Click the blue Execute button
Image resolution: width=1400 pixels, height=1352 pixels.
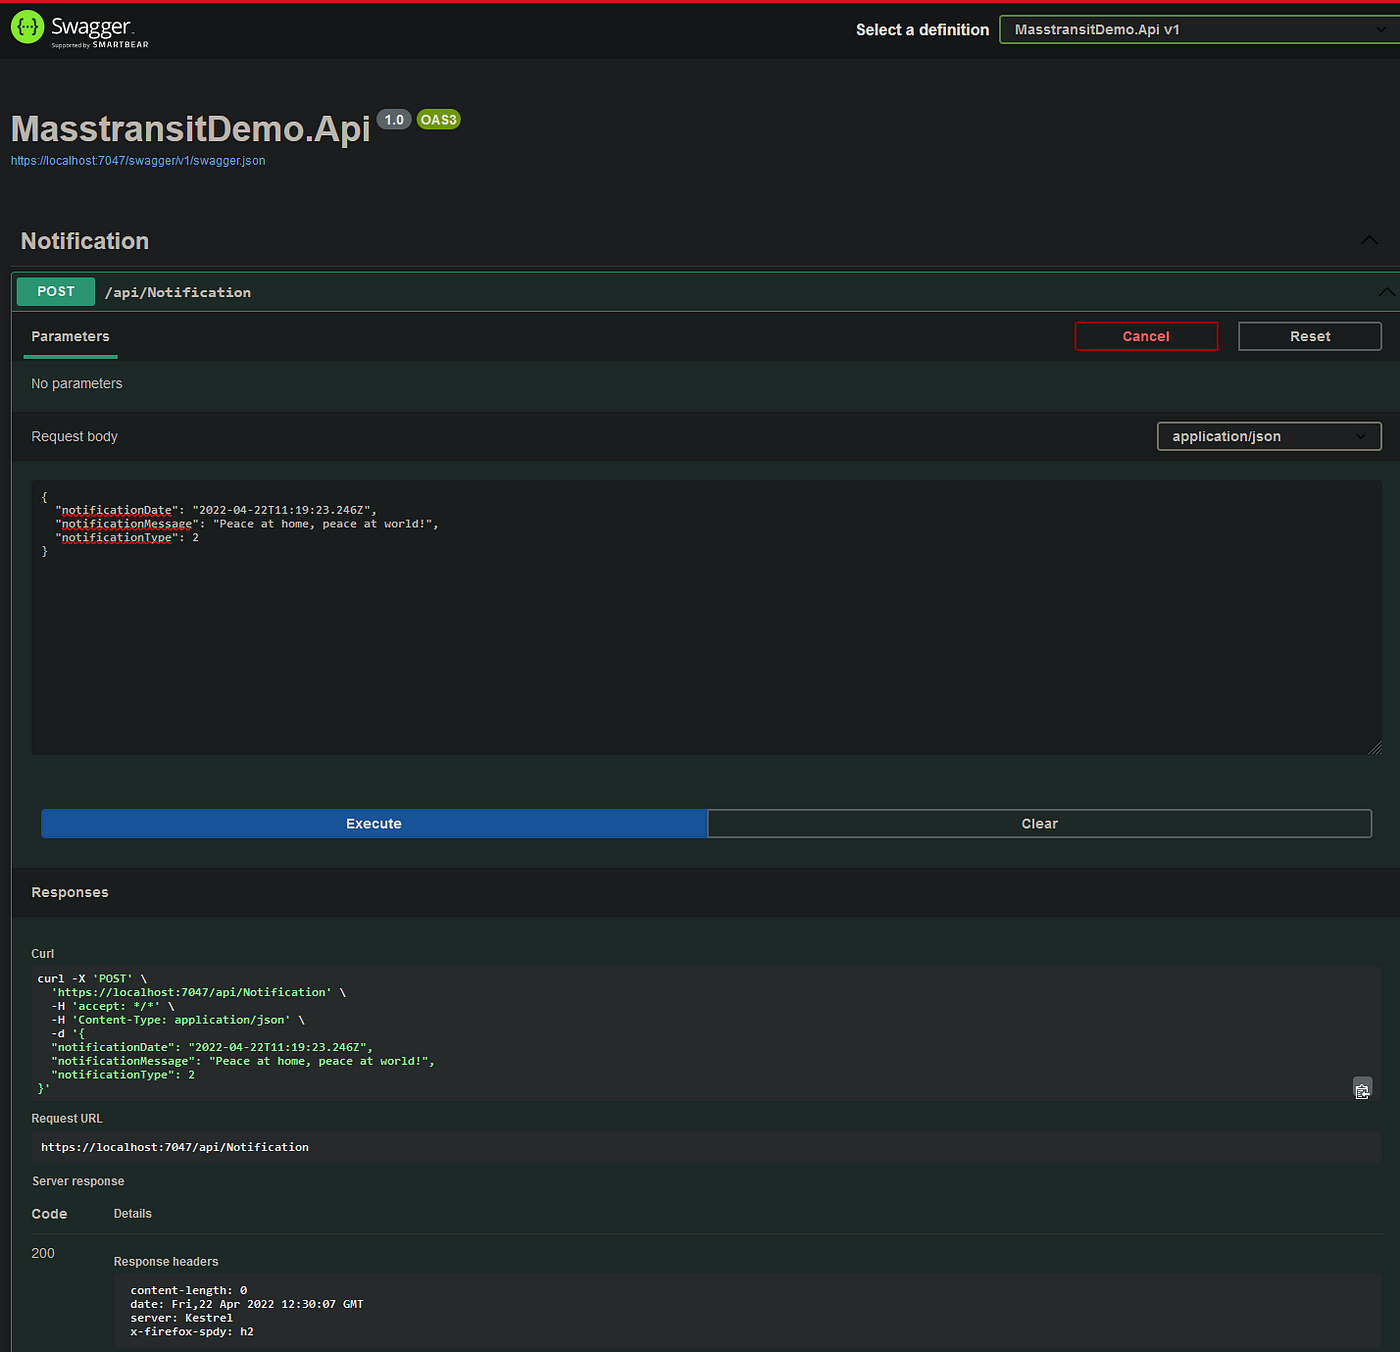click(374, 824)
